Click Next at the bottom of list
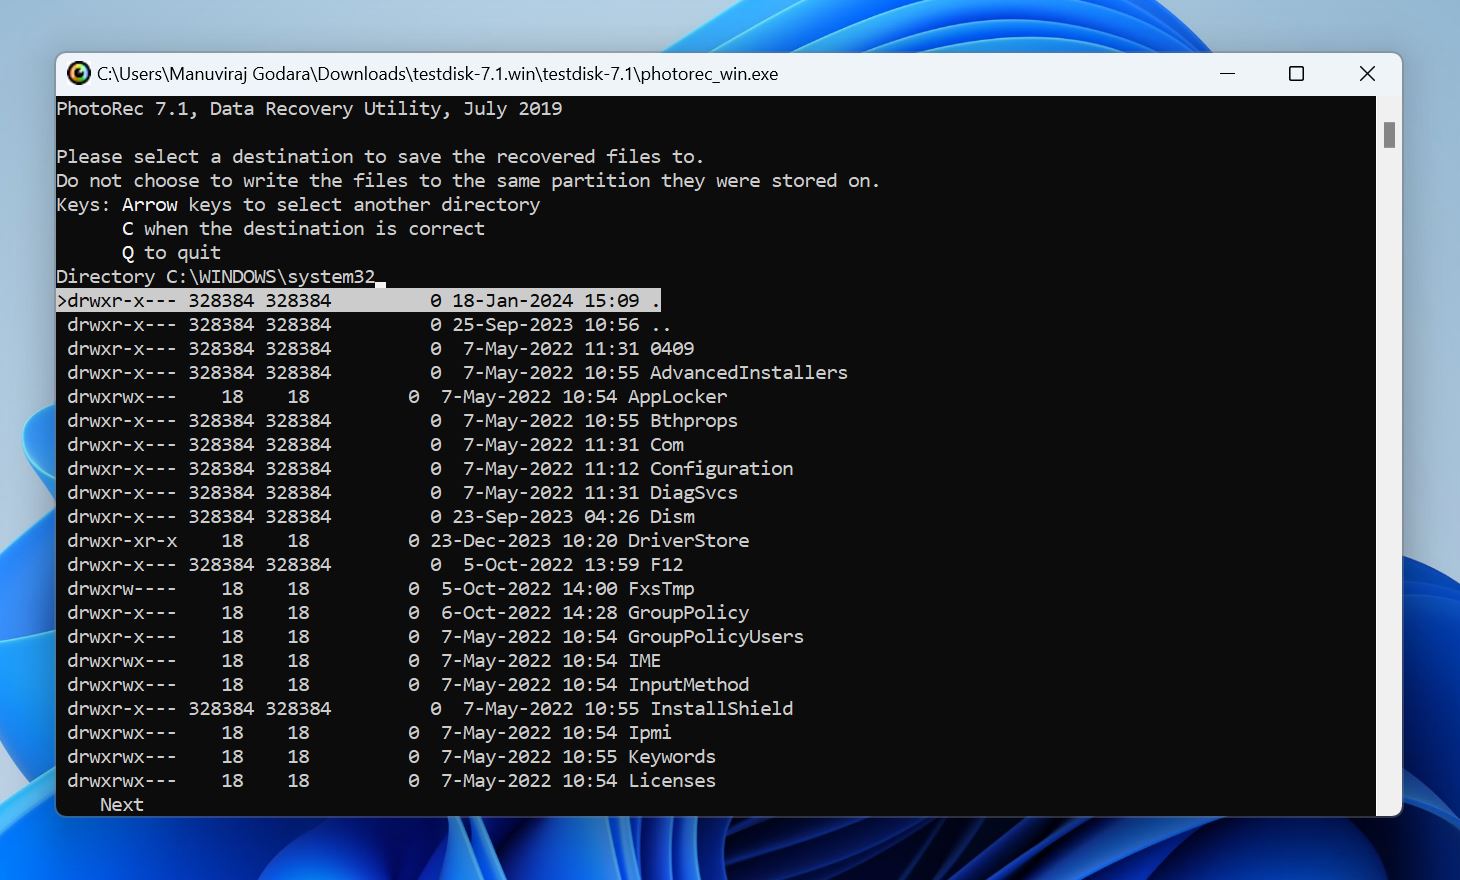Viewport: 1460px width, 880px height. 122,804
